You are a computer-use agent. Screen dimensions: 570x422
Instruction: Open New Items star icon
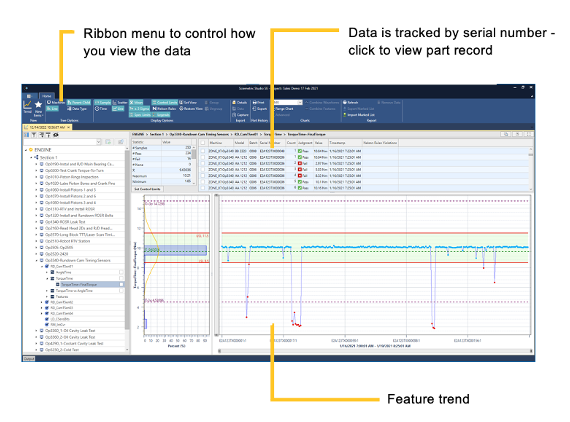coord(38,105)
